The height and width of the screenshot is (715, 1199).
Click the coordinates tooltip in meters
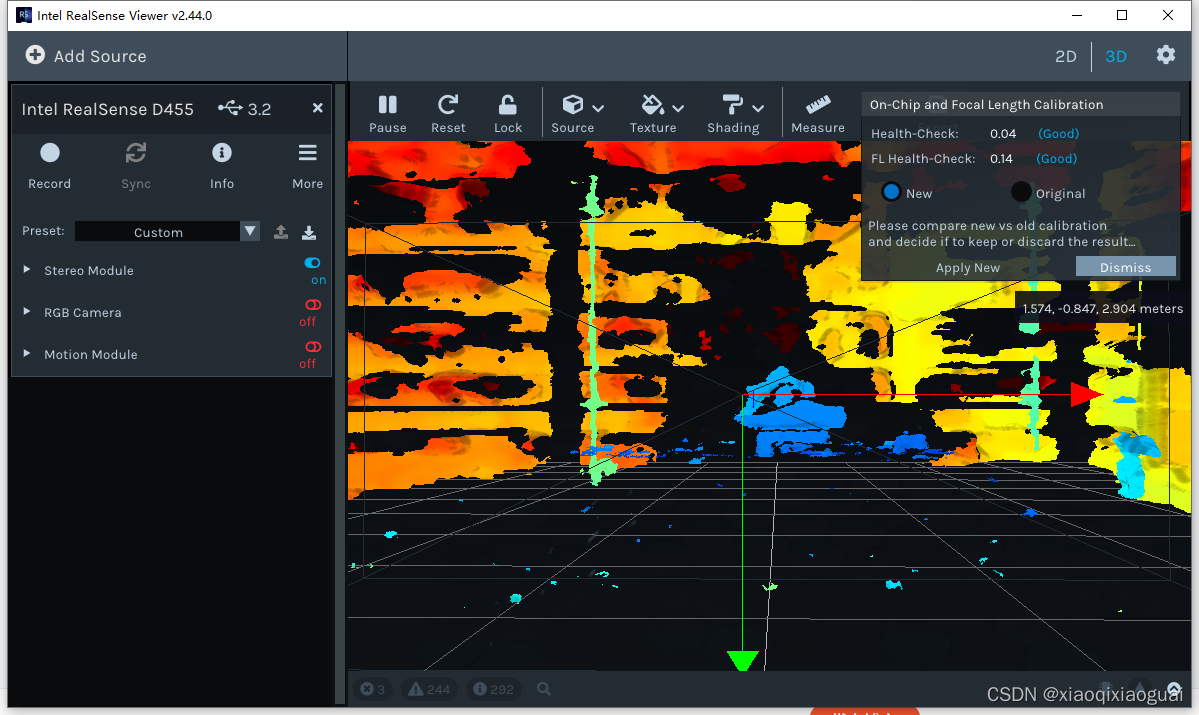[x=1102, y=308]
